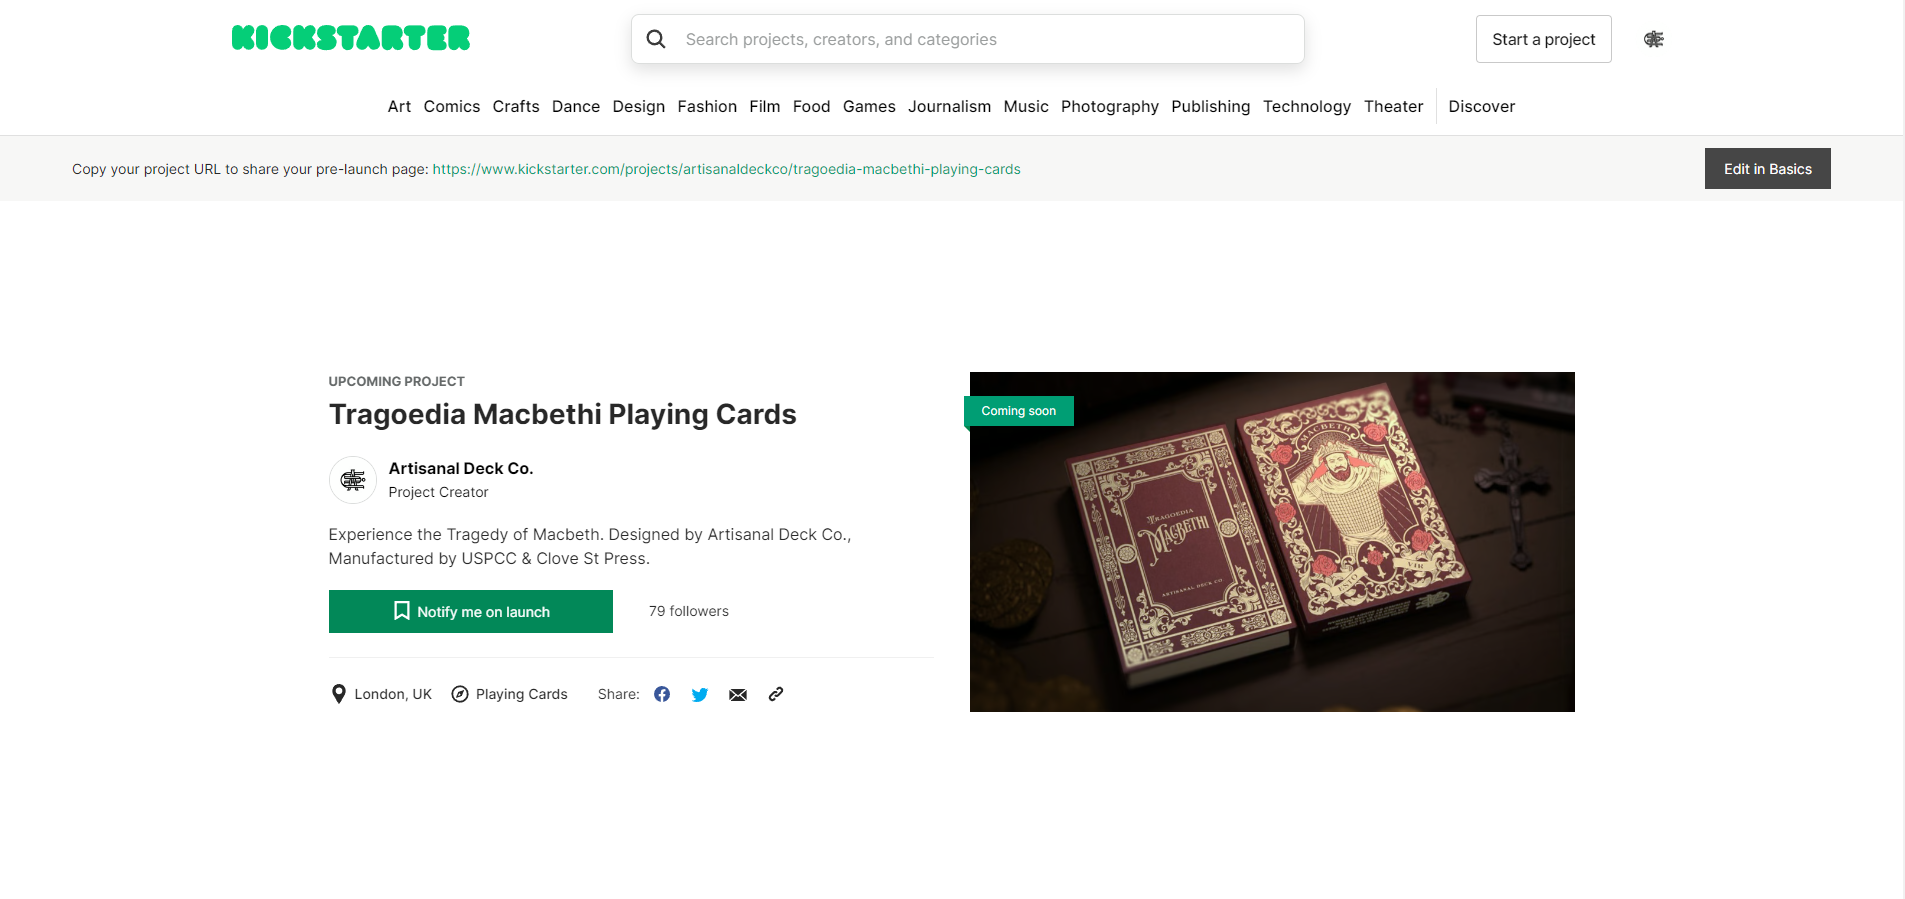This screenshot has height=899, width=1905.
Task: Click the Kickstarter logo
Action: pos(350,38)
